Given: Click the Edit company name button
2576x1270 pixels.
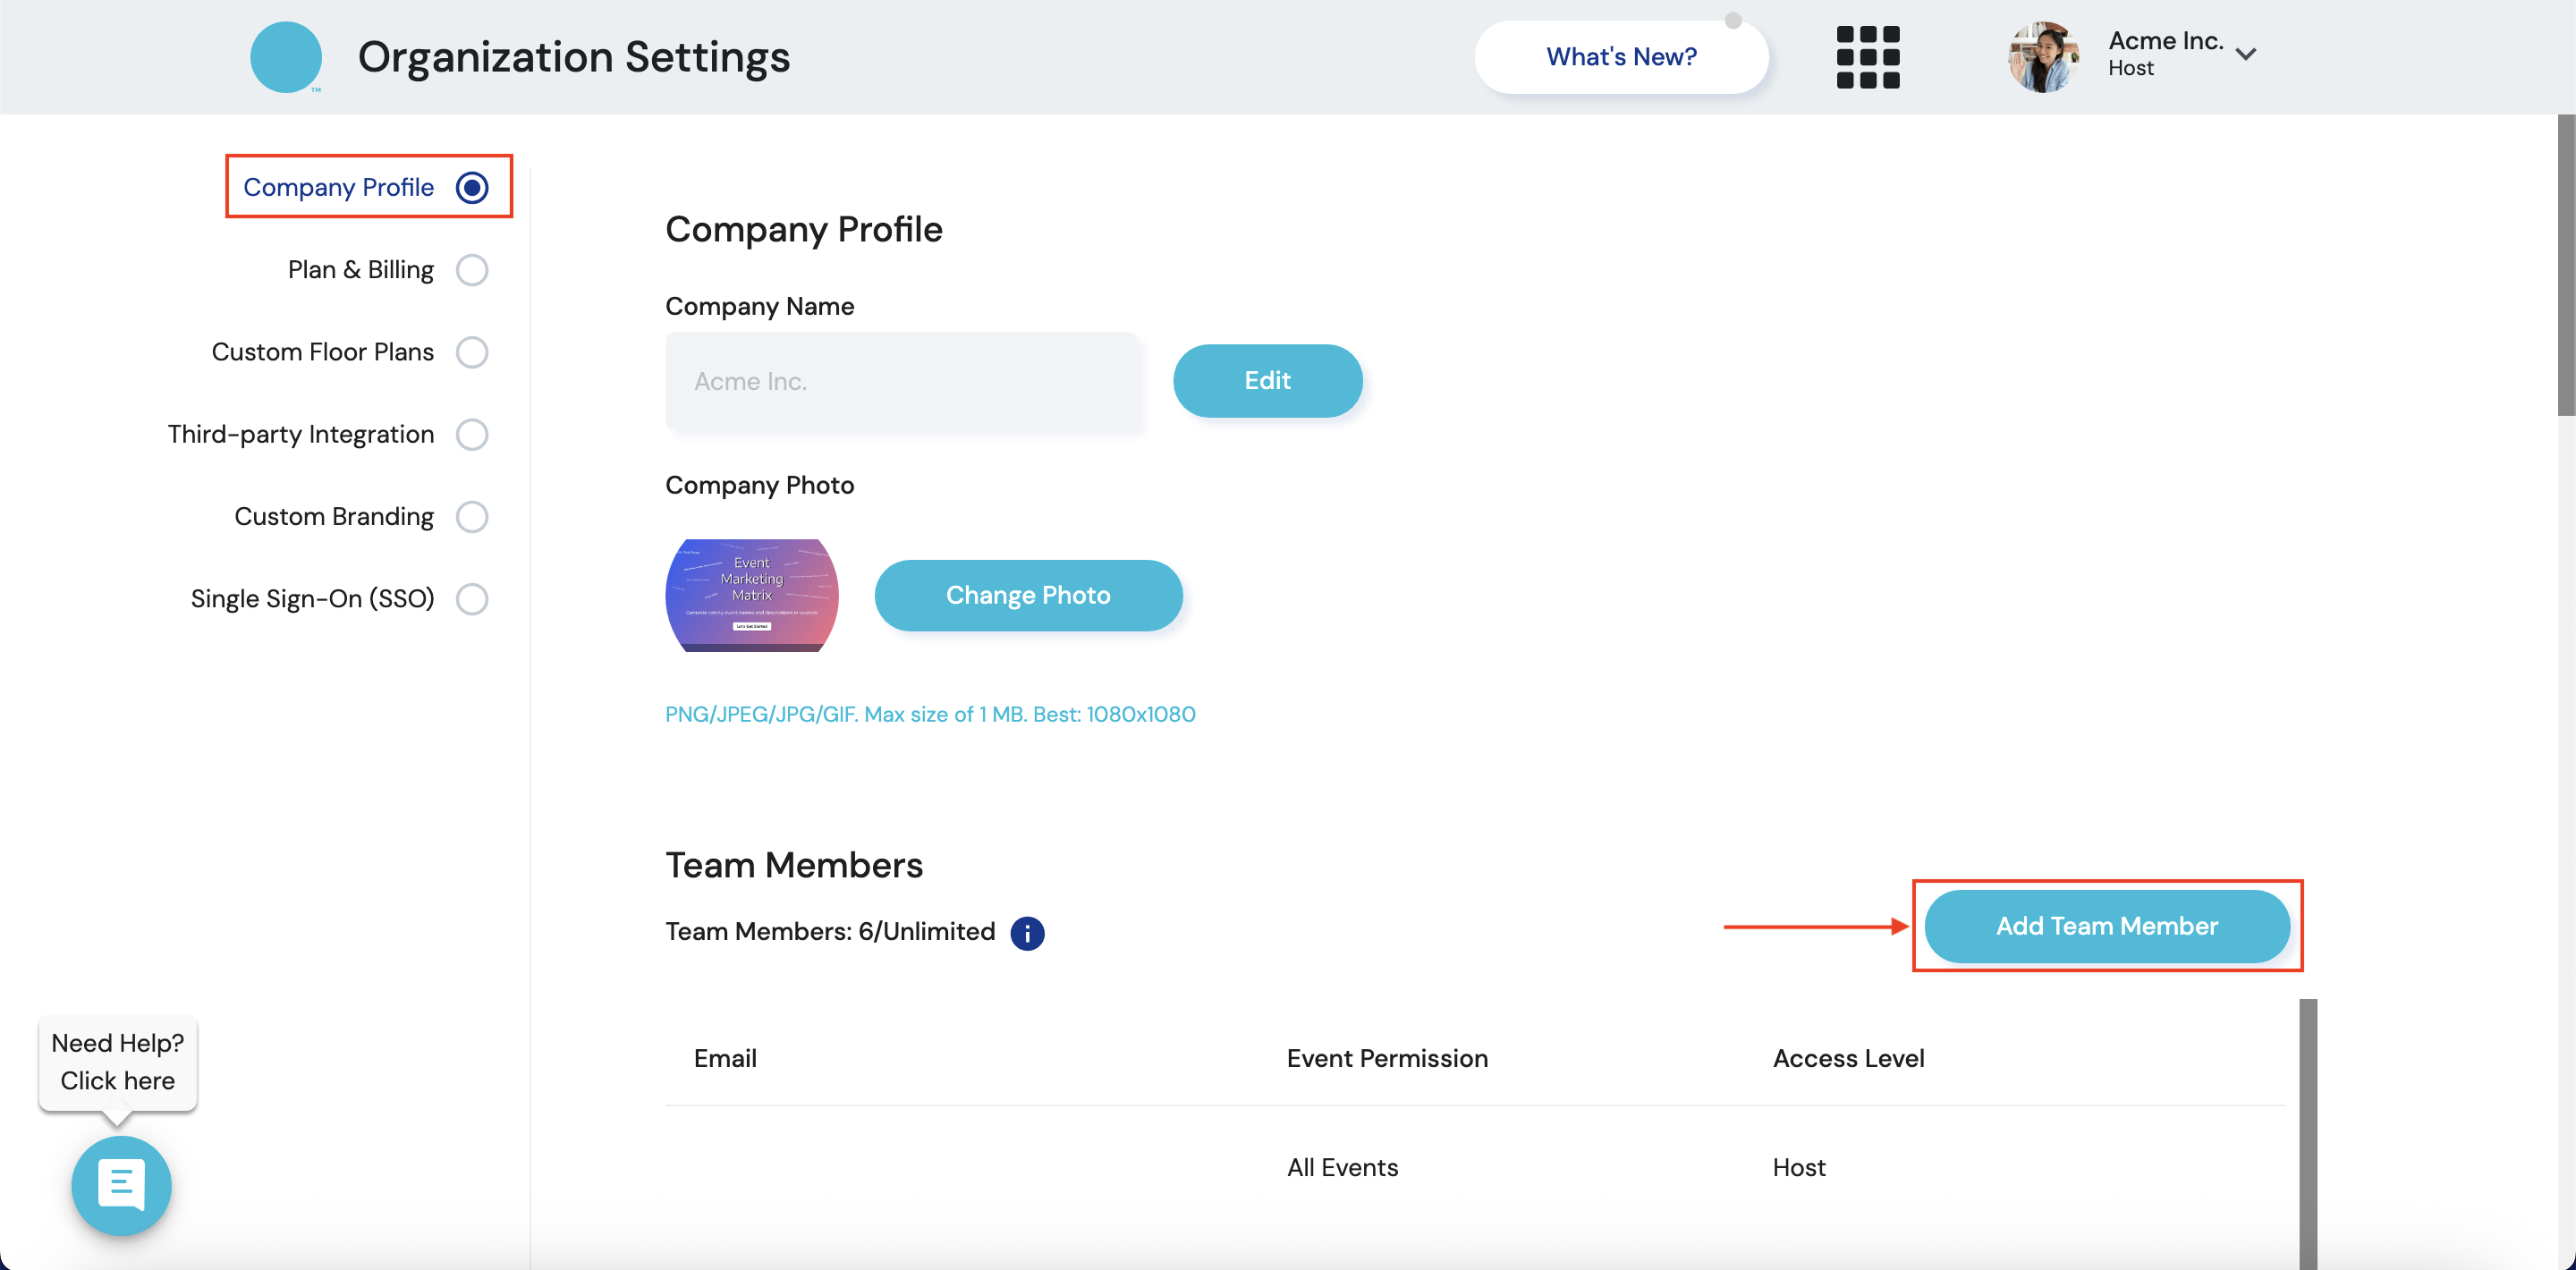Looking at the screenshot, I should pos(1267,381).
